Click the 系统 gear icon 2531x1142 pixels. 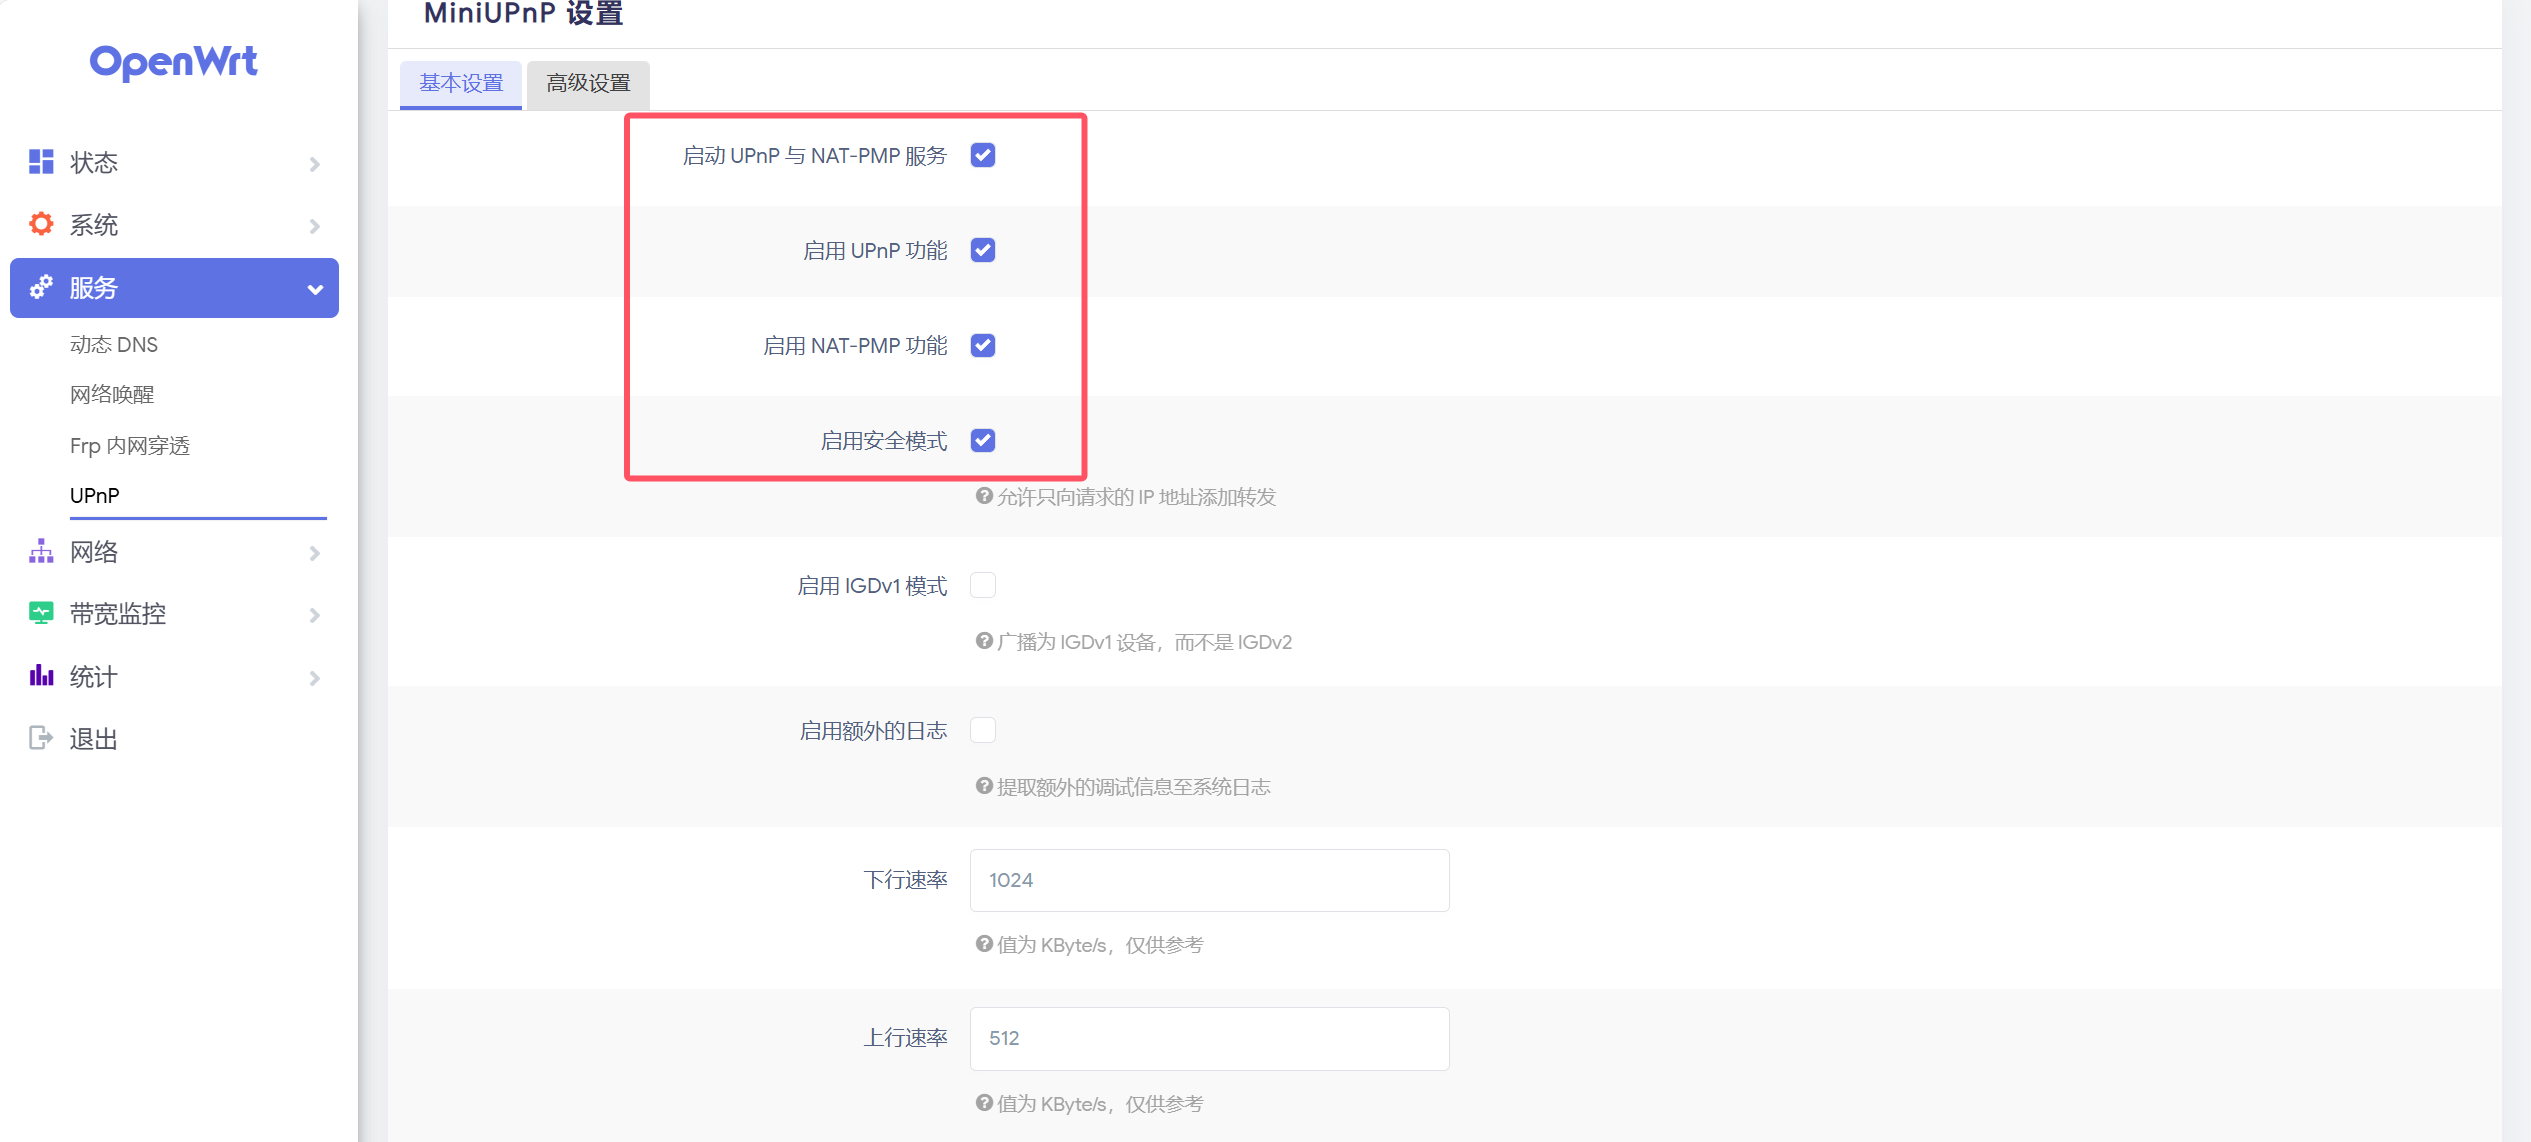[41, 224]
